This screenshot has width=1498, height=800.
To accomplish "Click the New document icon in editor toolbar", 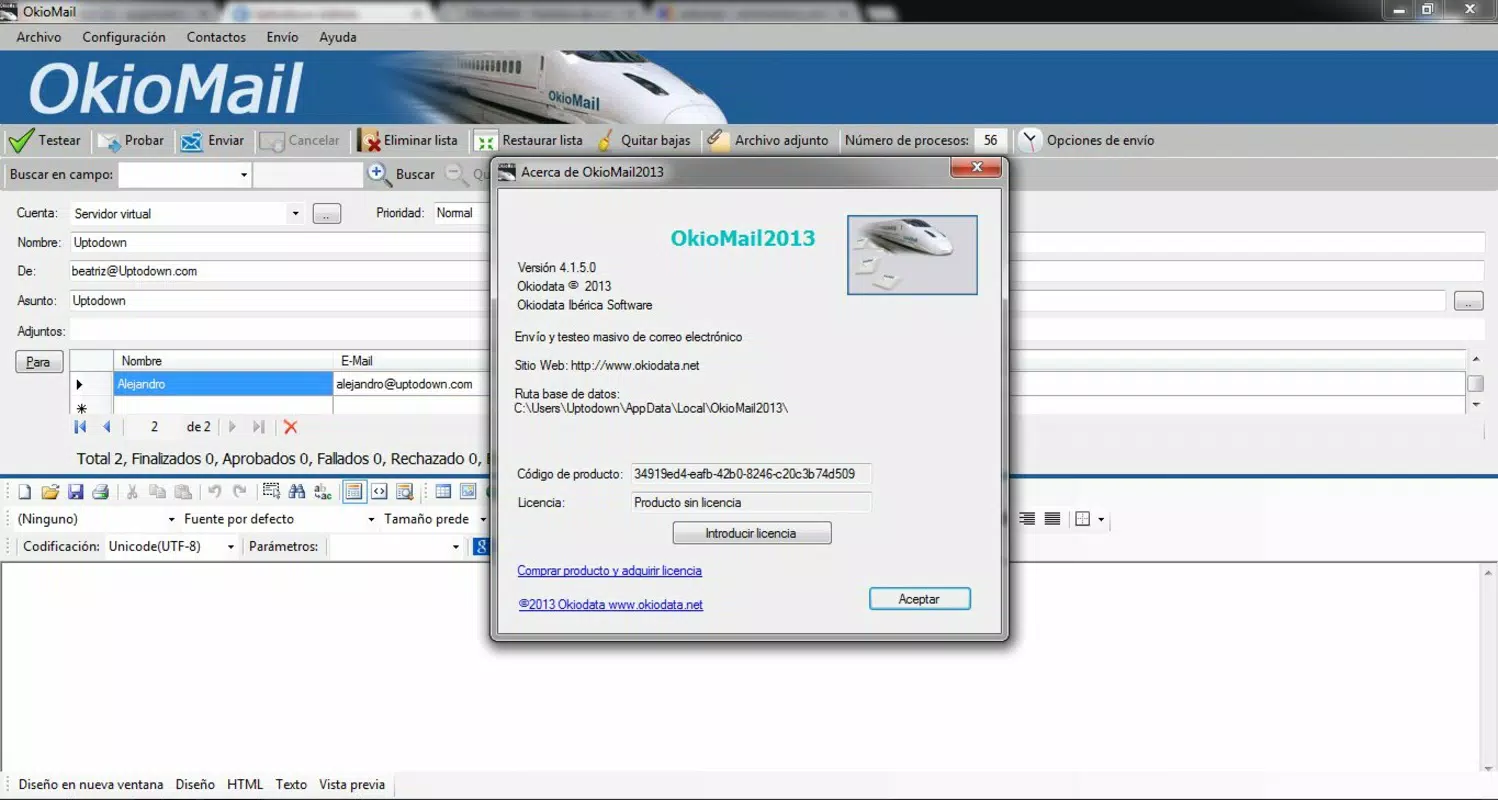I will [x=25, y=491].
